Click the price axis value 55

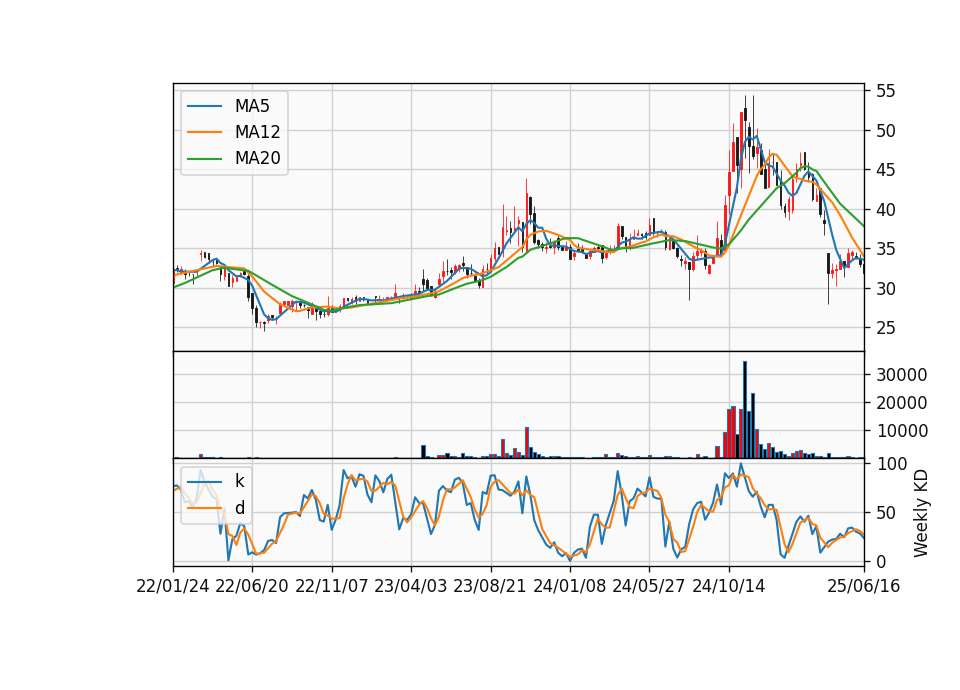tap(885, 91)
